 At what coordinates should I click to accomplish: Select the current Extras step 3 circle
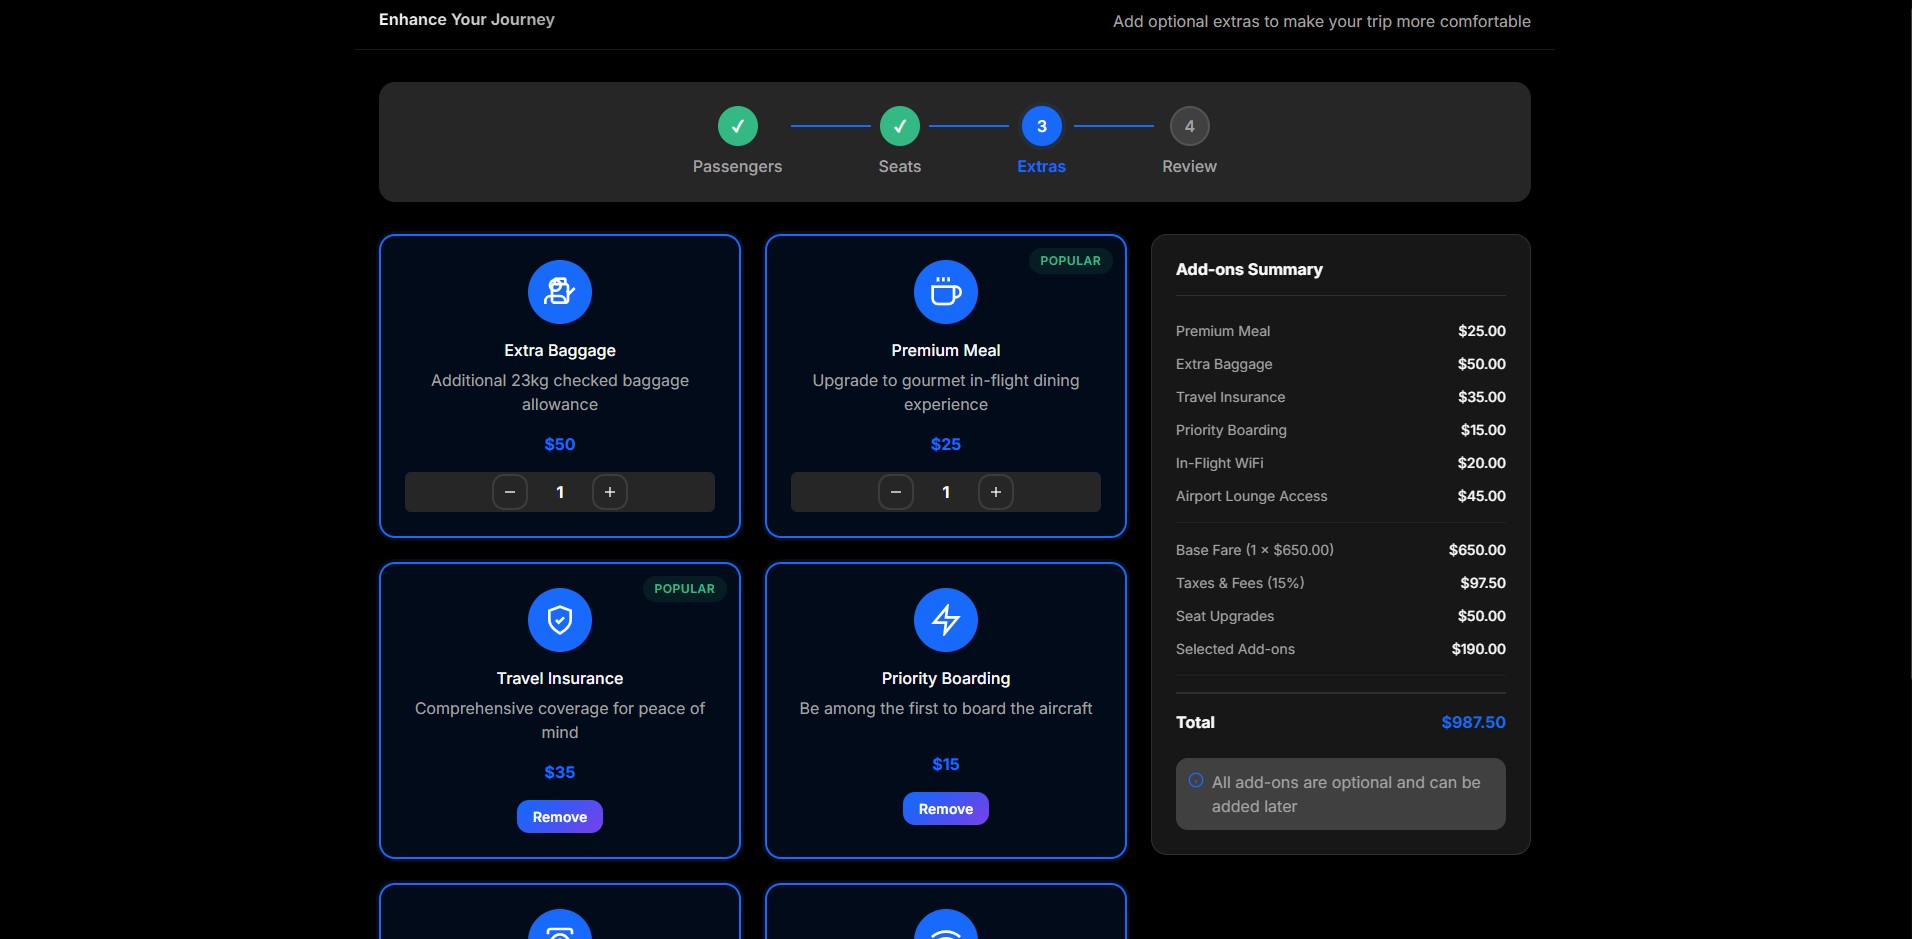[x=1041, y=126]
